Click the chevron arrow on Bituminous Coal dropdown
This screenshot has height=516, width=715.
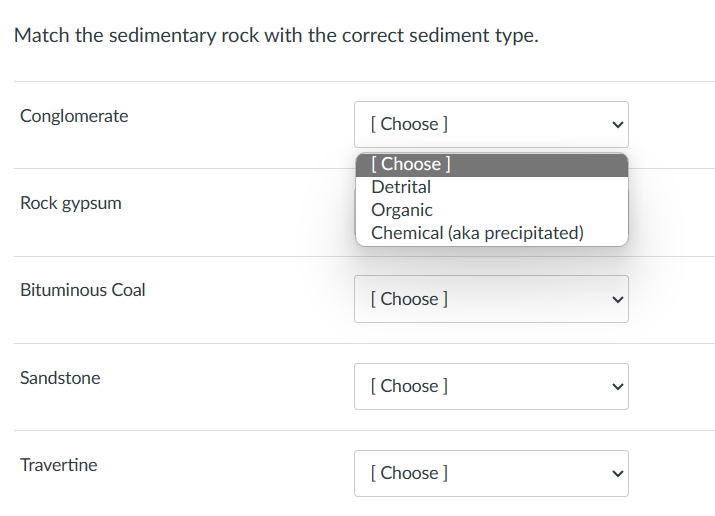pyautogui.click(x=617, y=300)
